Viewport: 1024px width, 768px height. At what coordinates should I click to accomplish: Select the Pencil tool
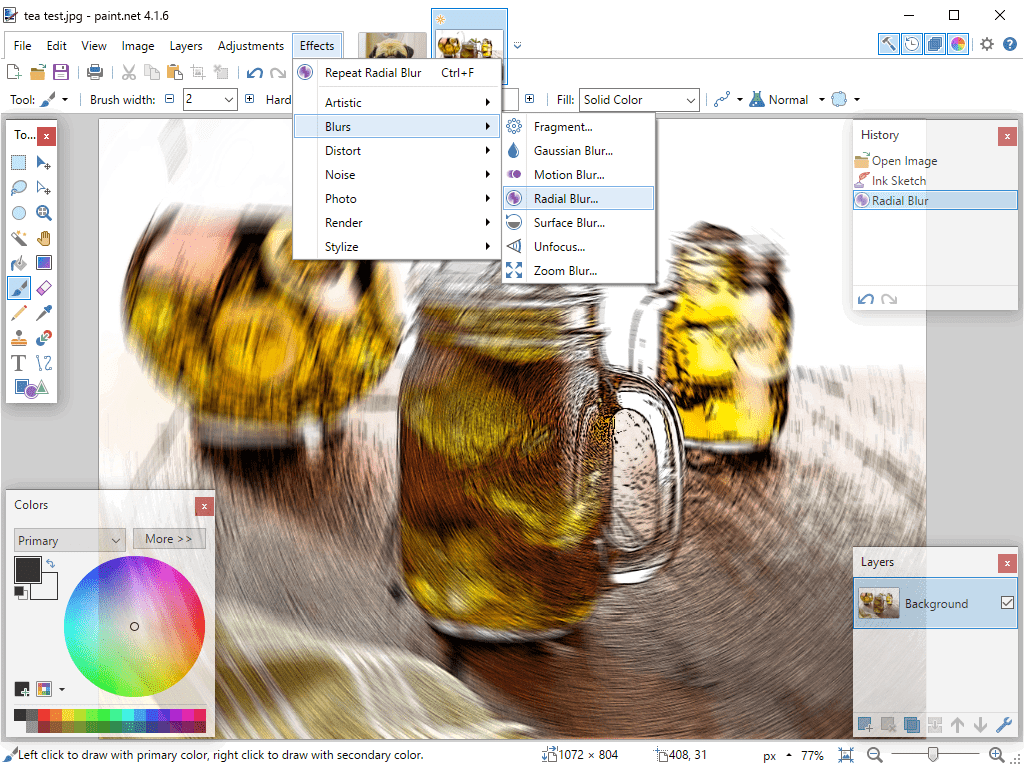tap(18, 313)
